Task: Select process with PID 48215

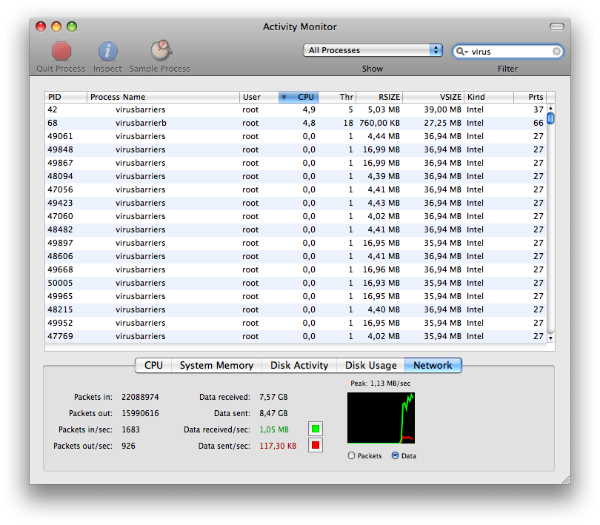Action: pyautogui.click(x=295, y=310)
